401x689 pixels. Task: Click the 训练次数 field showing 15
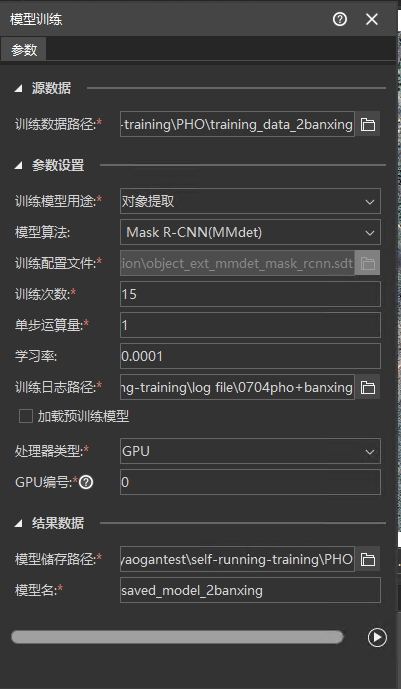[250, 294]
